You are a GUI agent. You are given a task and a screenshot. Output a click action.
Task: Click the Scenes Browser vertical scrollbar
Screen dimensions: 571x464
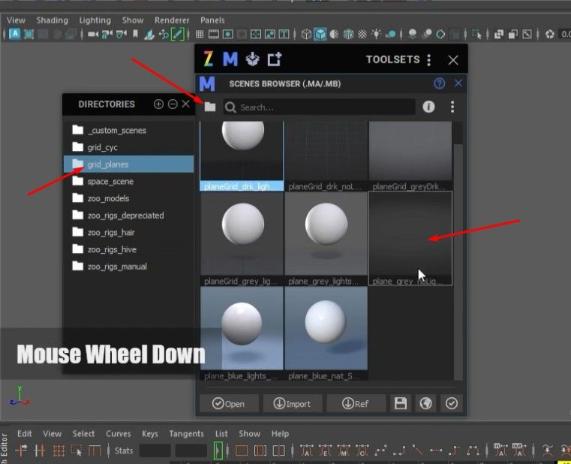pyautogui.click(x=458, y=251)
